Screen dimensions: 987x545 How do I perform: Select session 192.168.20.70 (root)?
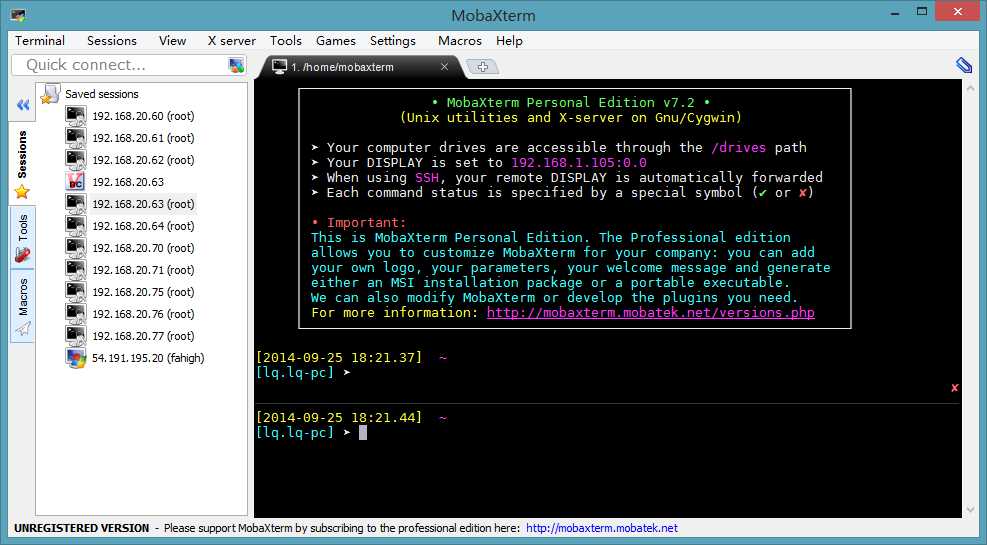coord(143,248)
